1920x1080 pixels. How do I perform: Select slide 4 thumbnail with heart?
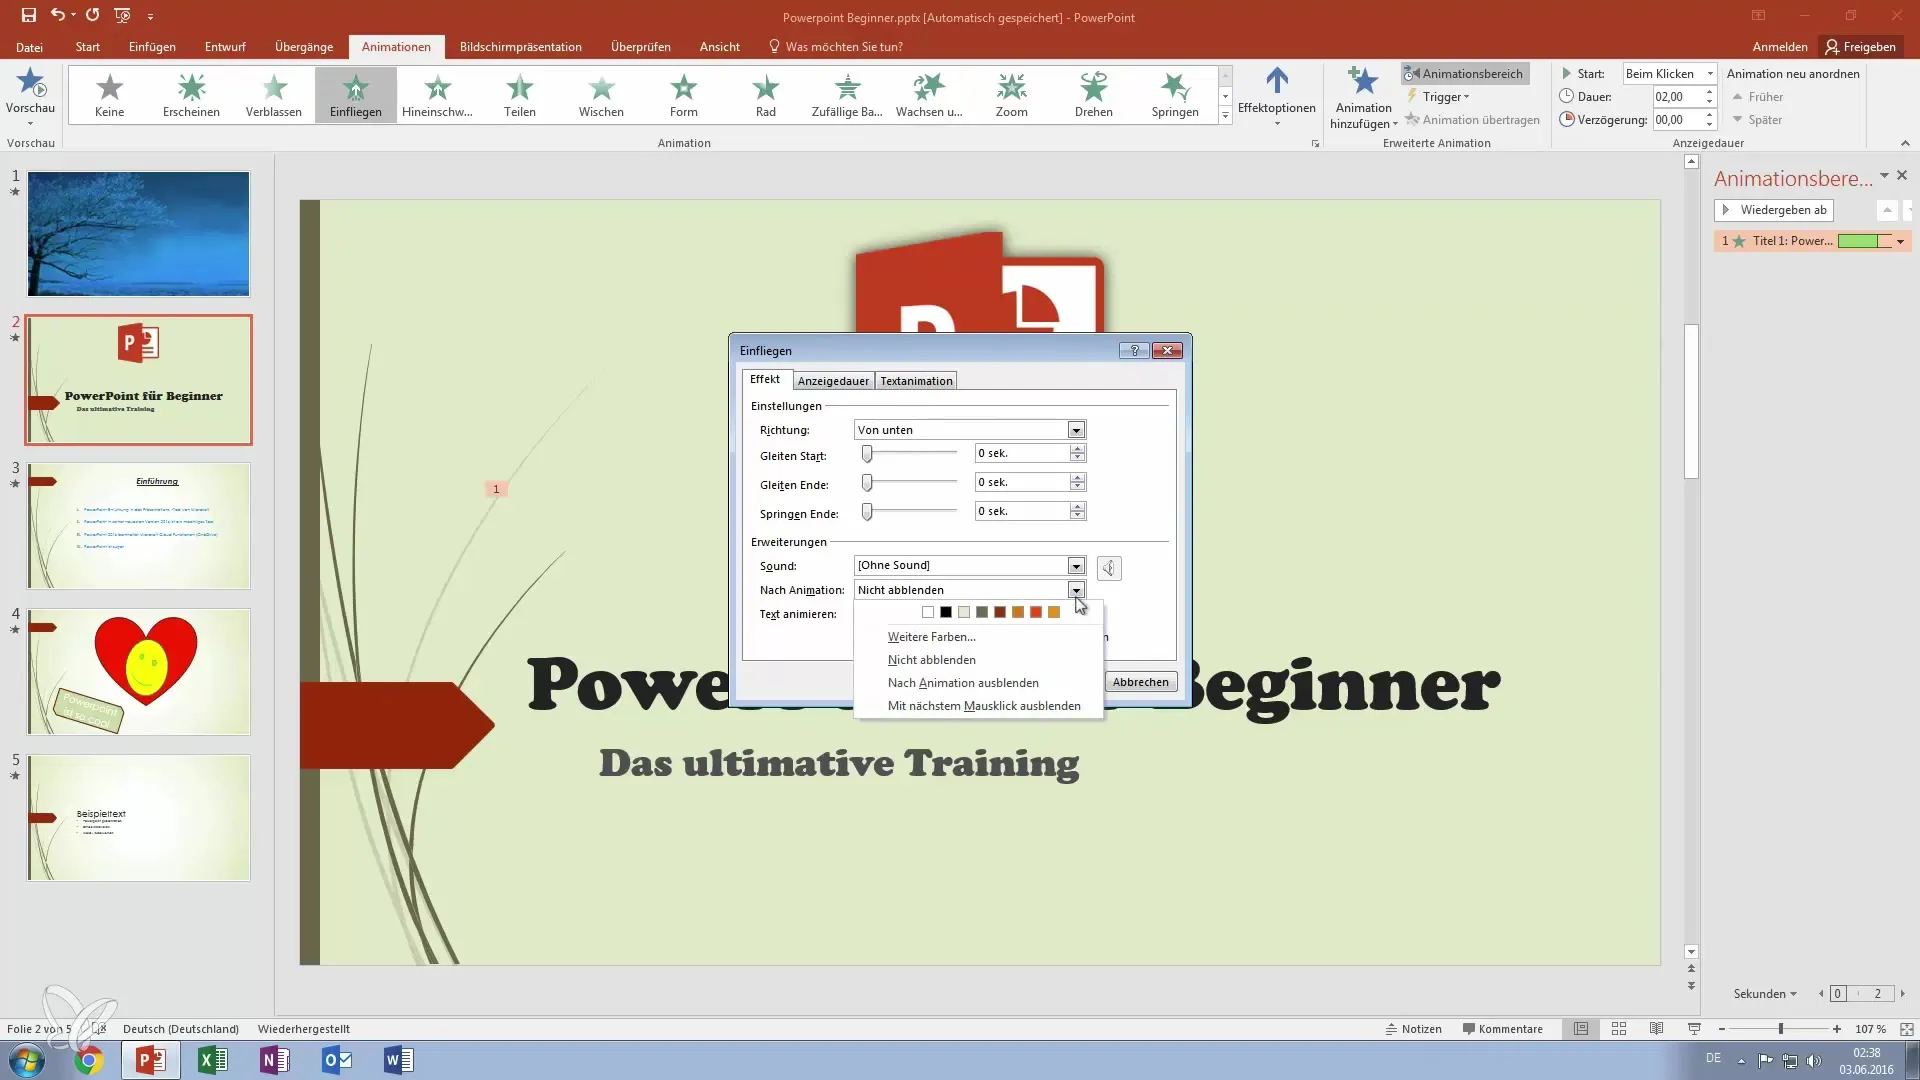[x=139, y=671]
